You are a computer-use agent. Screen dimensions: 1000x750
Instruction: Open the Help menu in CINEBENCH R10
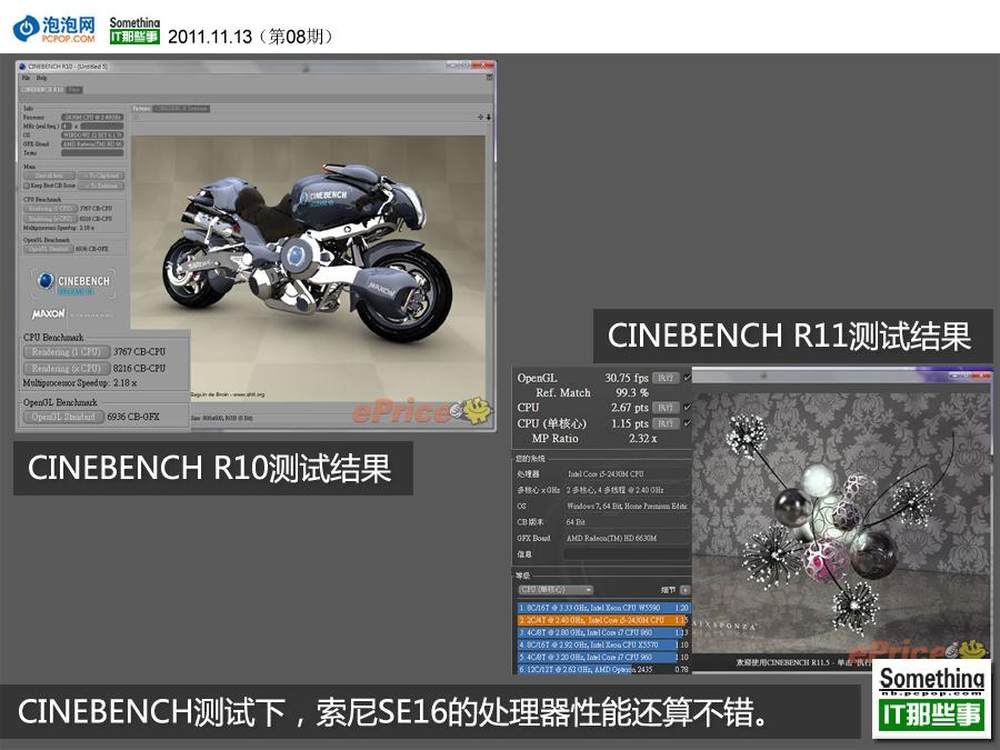point(41,78)
